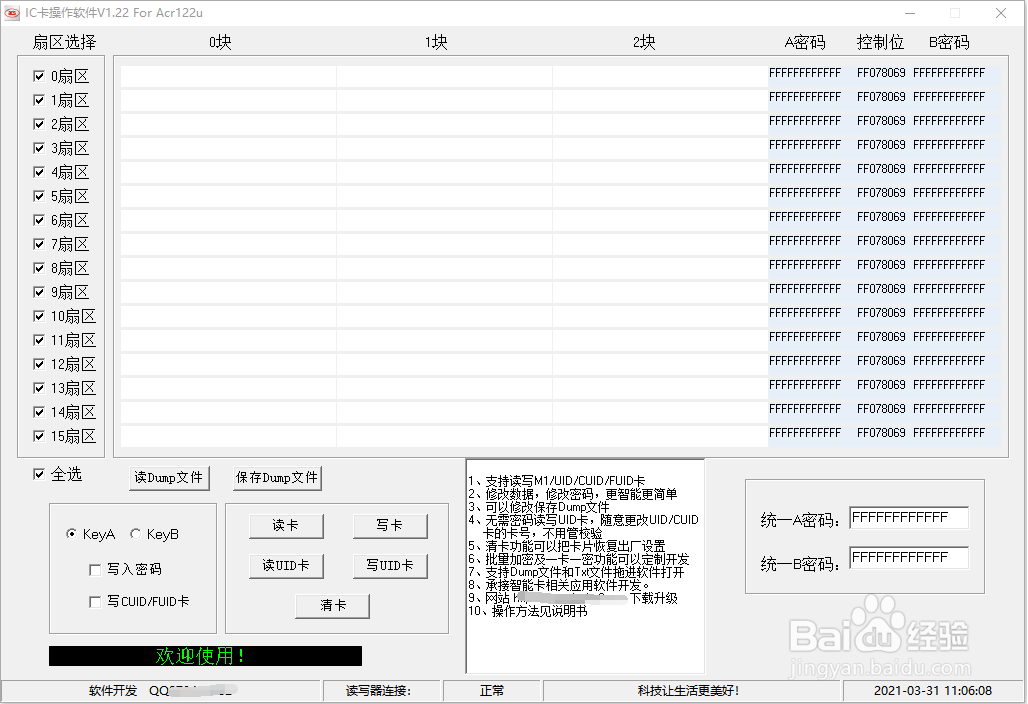Deselect the 12扇区 checkbox
1028x704 pixels.
pyautogui.click(x=39, y=364)
